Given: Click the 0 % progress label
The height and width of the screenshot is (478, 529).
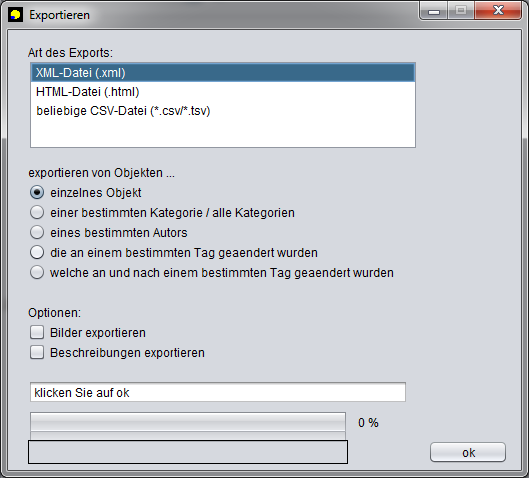Looking at the screenshot, I should [x=368, y=423].
